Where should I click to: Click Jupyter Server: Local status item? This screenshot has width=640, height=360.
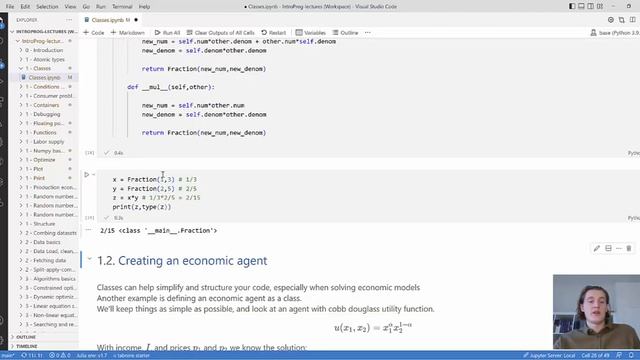point(549,356)
